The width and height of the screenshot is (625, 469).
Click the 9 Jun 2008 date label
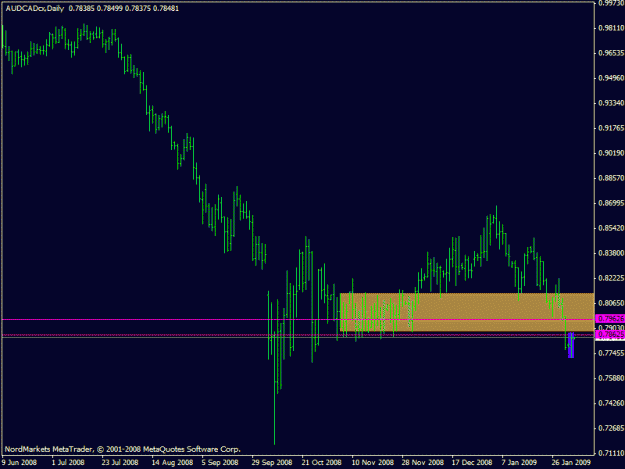pyautogui.click(x=19, y=463)
